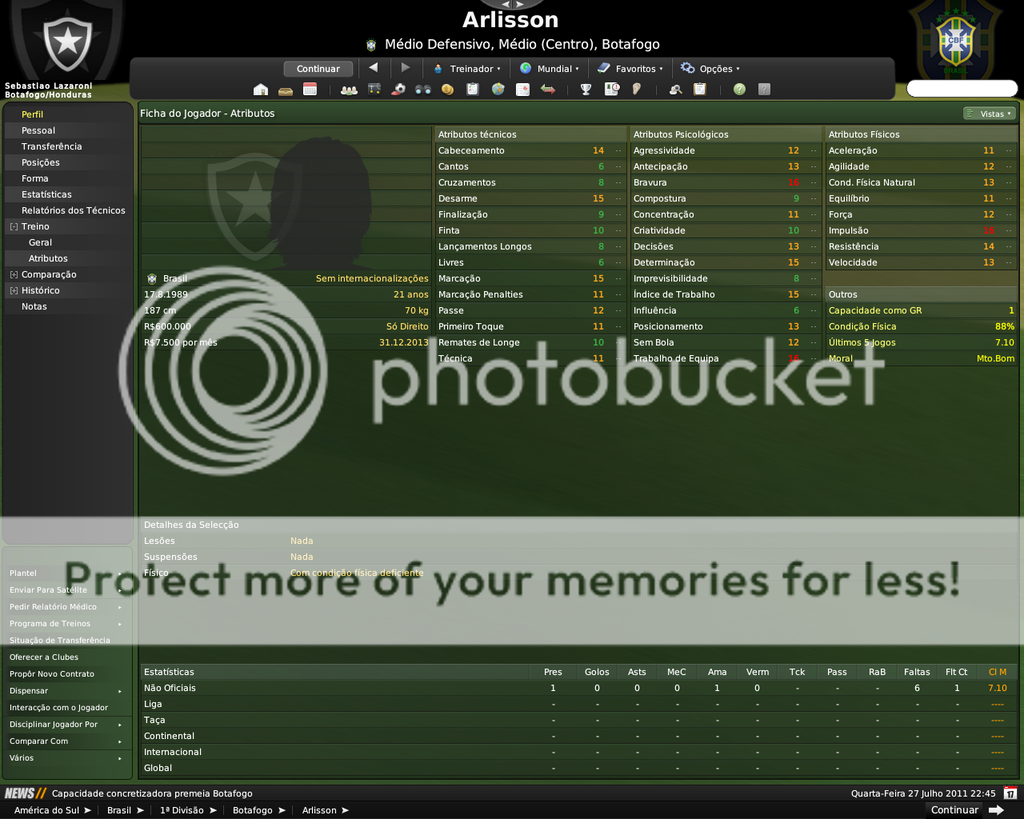Click the calendar icon in bottom-right corner
Image resolution: width=1024 pixels, height=819 pixels.
coord(1010,793)
